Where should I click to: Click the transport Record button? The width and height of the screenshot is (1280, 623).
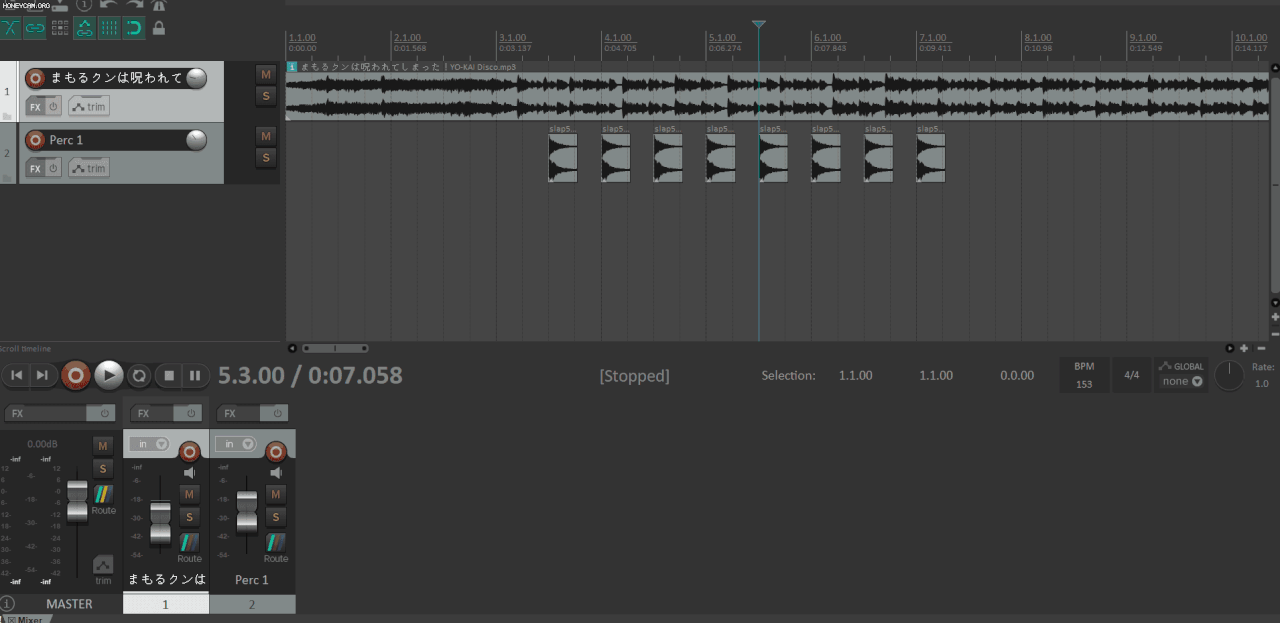click(x=75, y=375)
